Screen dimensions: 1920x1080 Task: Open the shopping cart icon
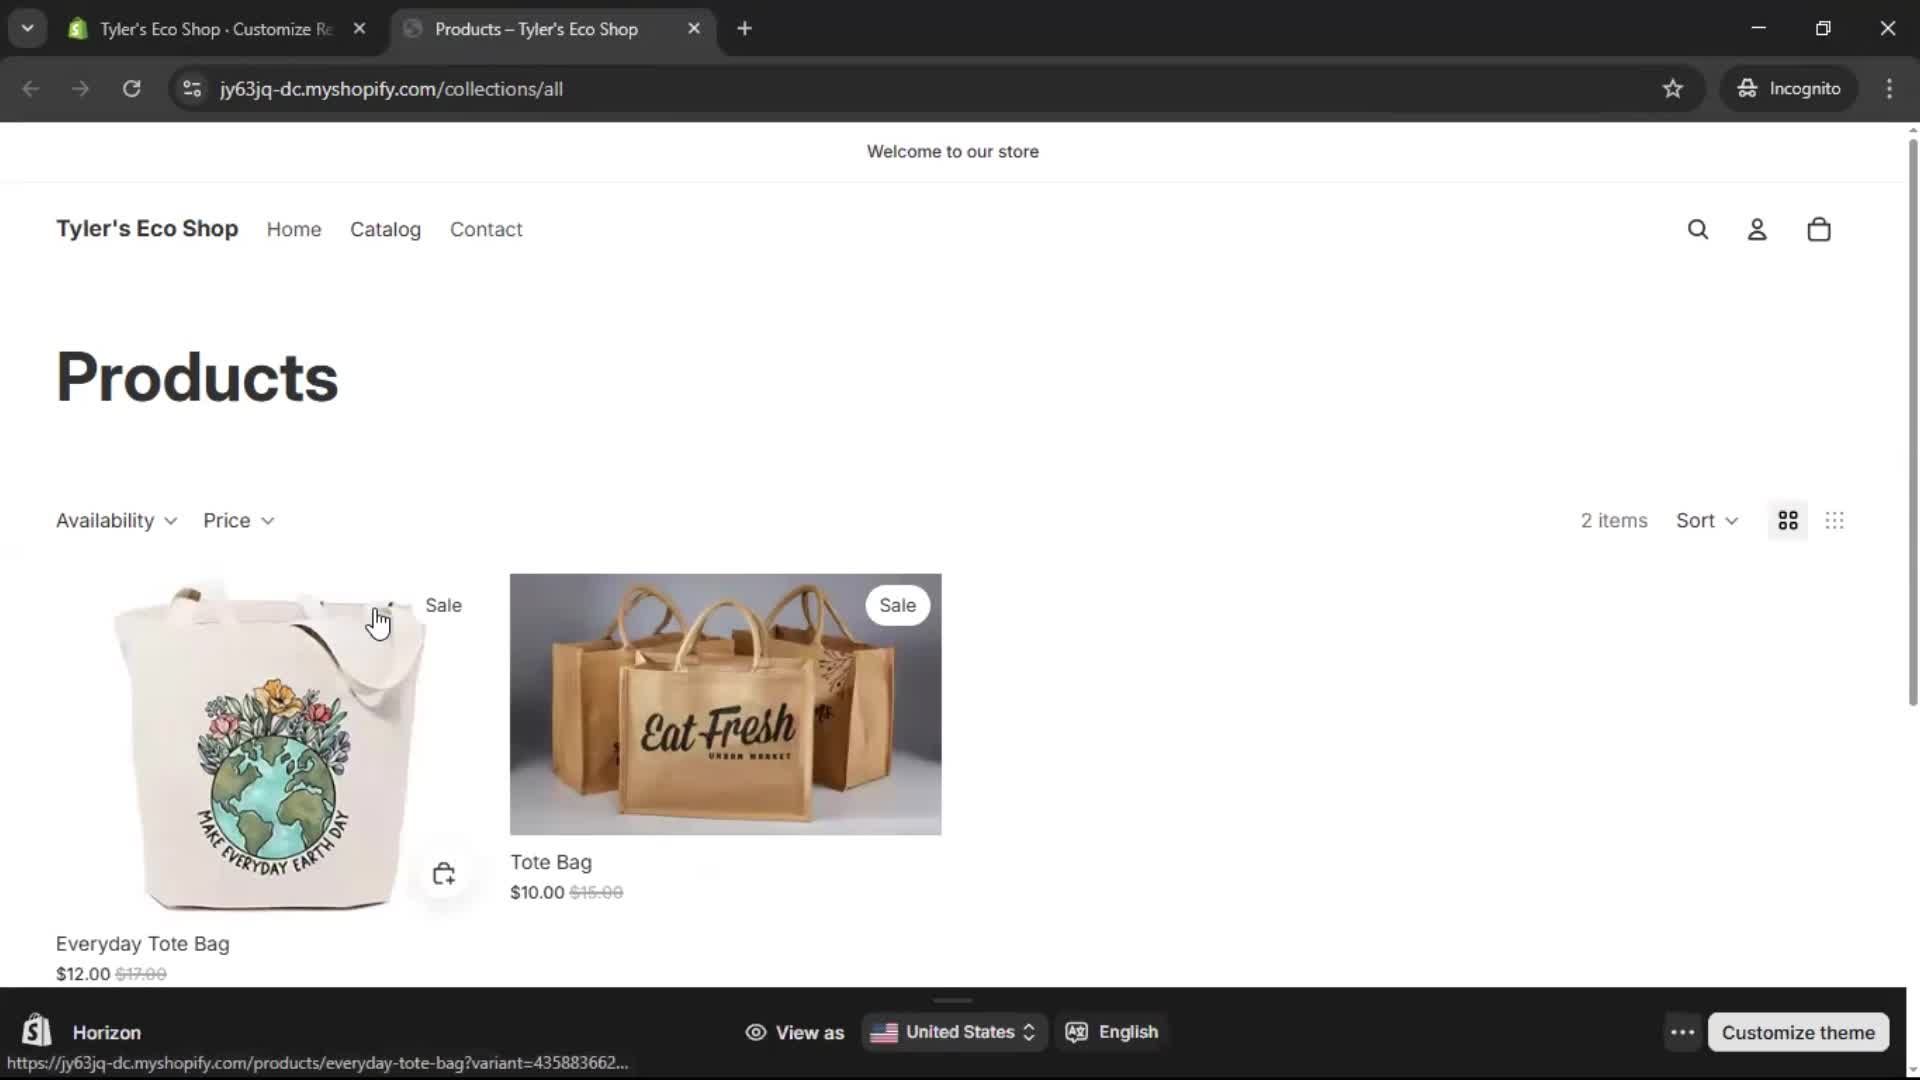pos(1818,229)
